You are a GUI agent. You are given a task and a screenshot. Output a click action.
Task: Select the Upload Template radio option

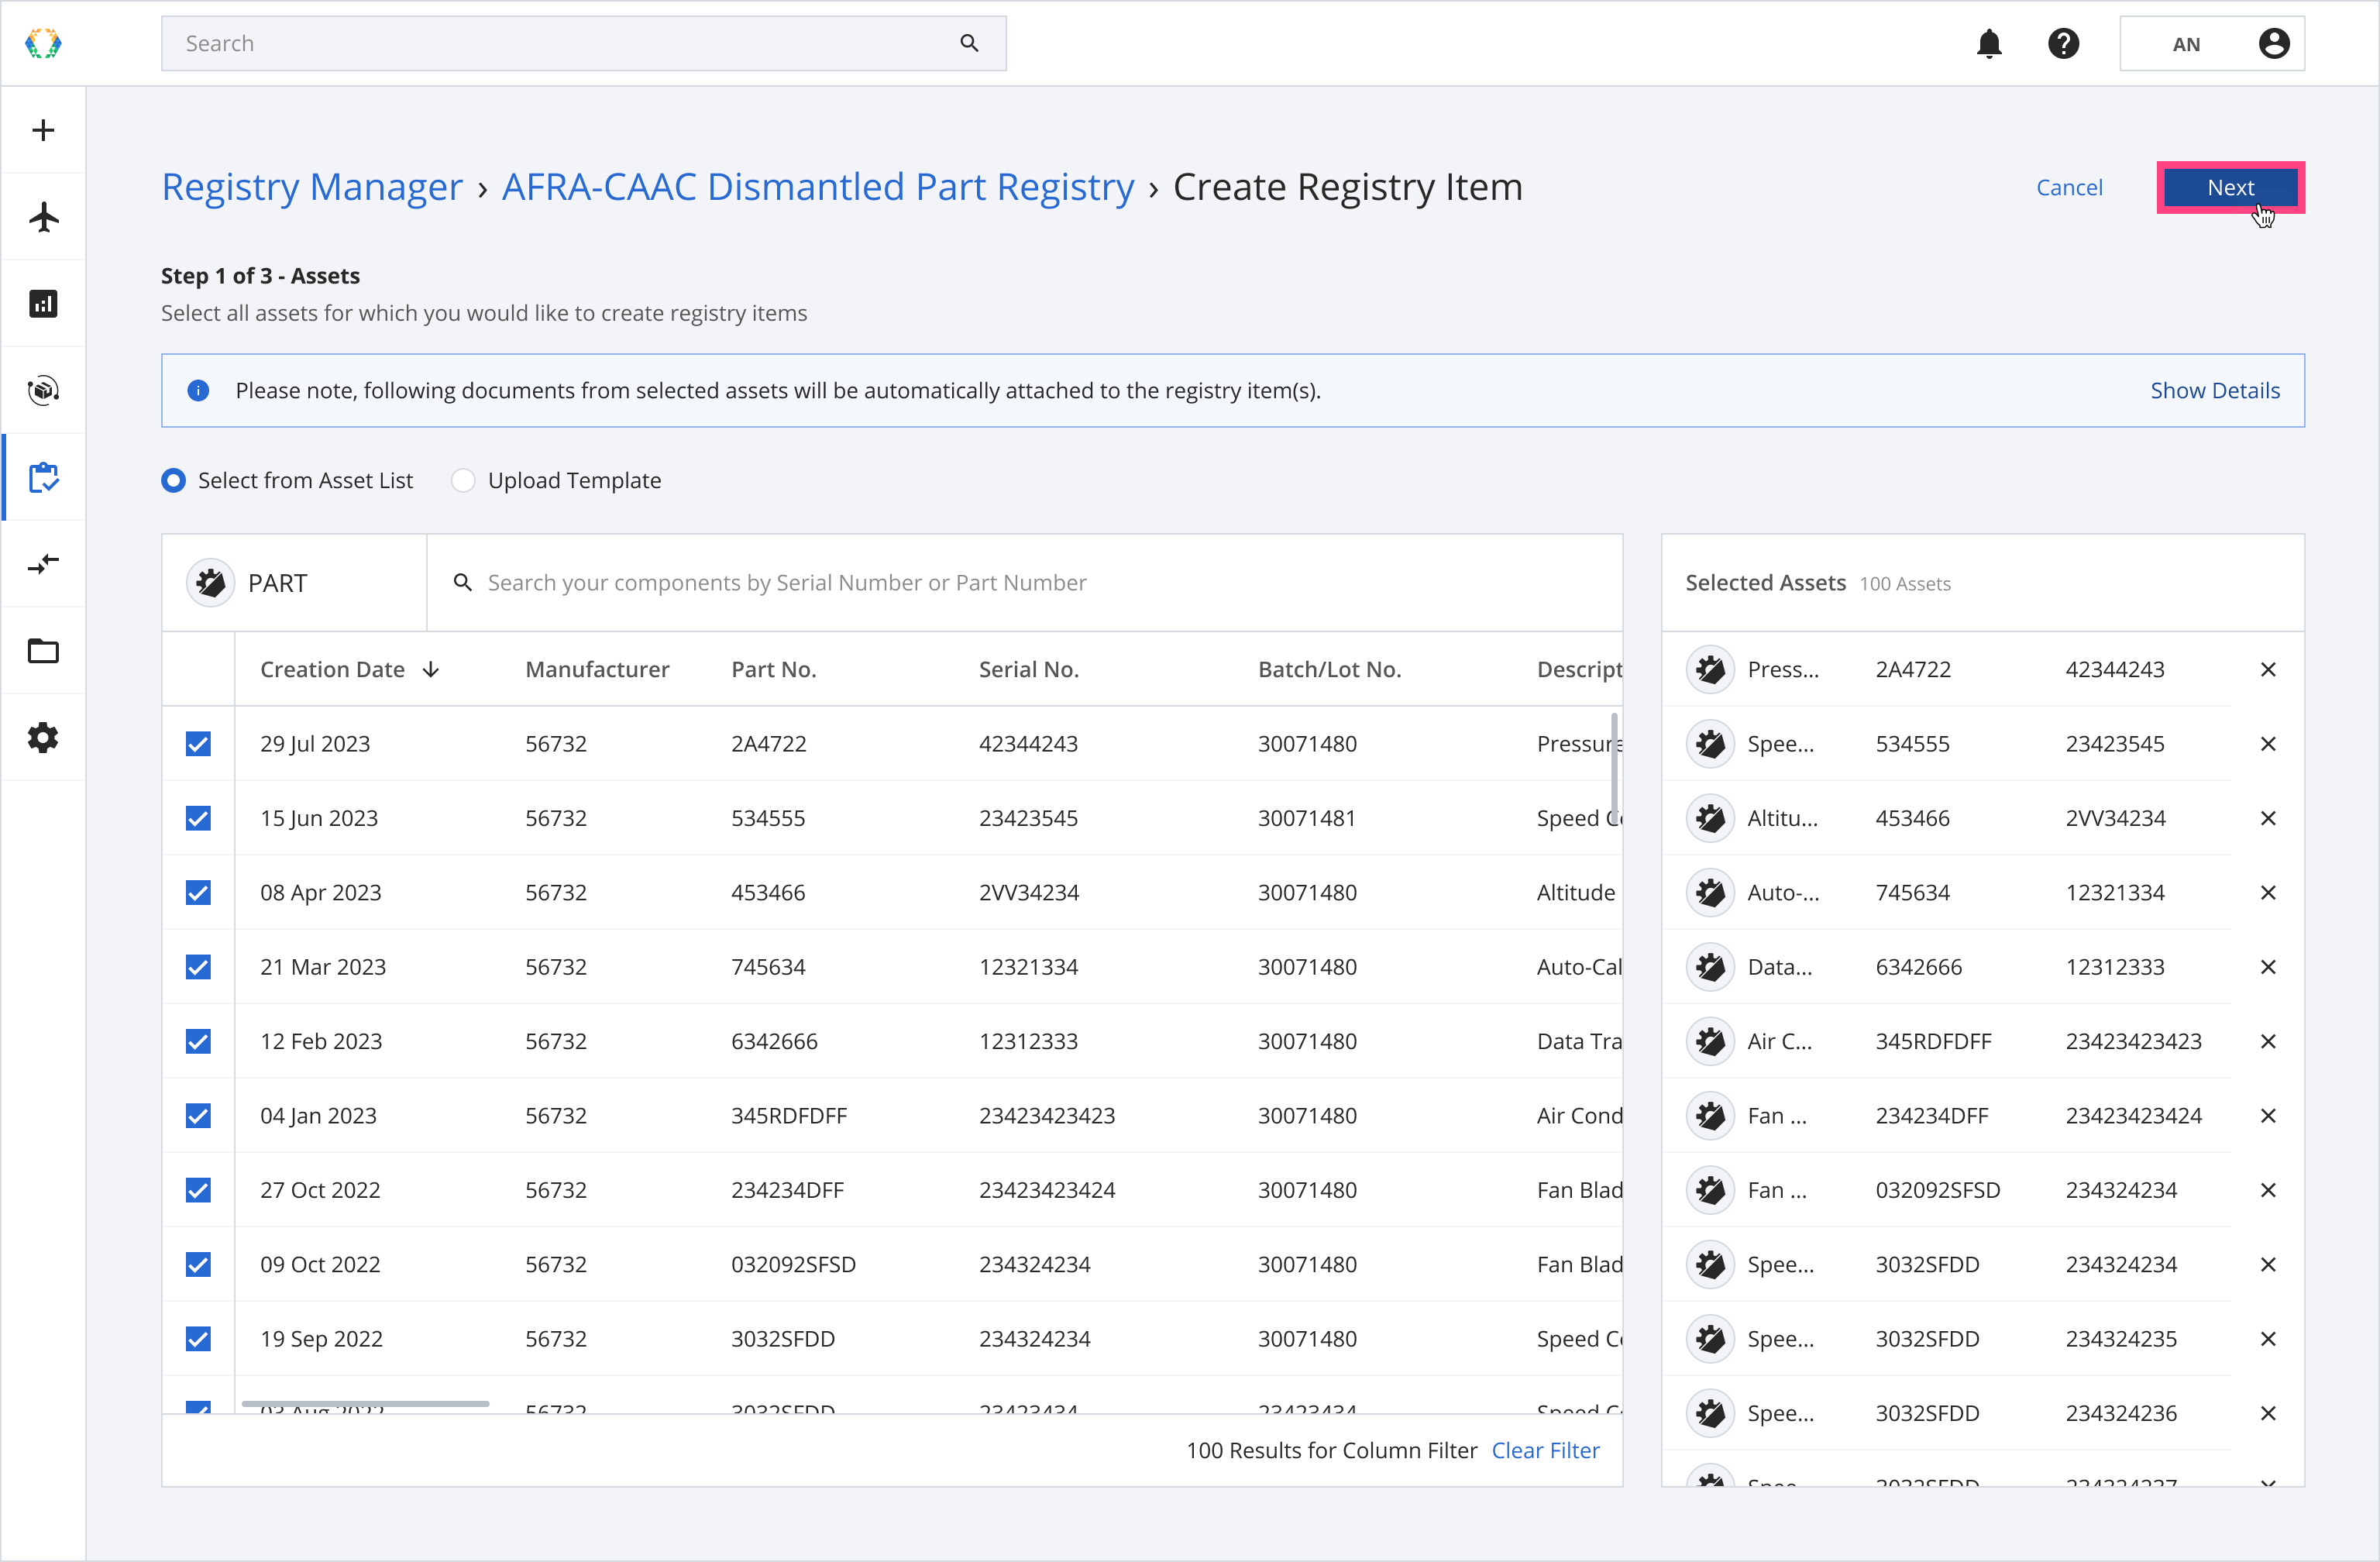click(x=463, y=481)
